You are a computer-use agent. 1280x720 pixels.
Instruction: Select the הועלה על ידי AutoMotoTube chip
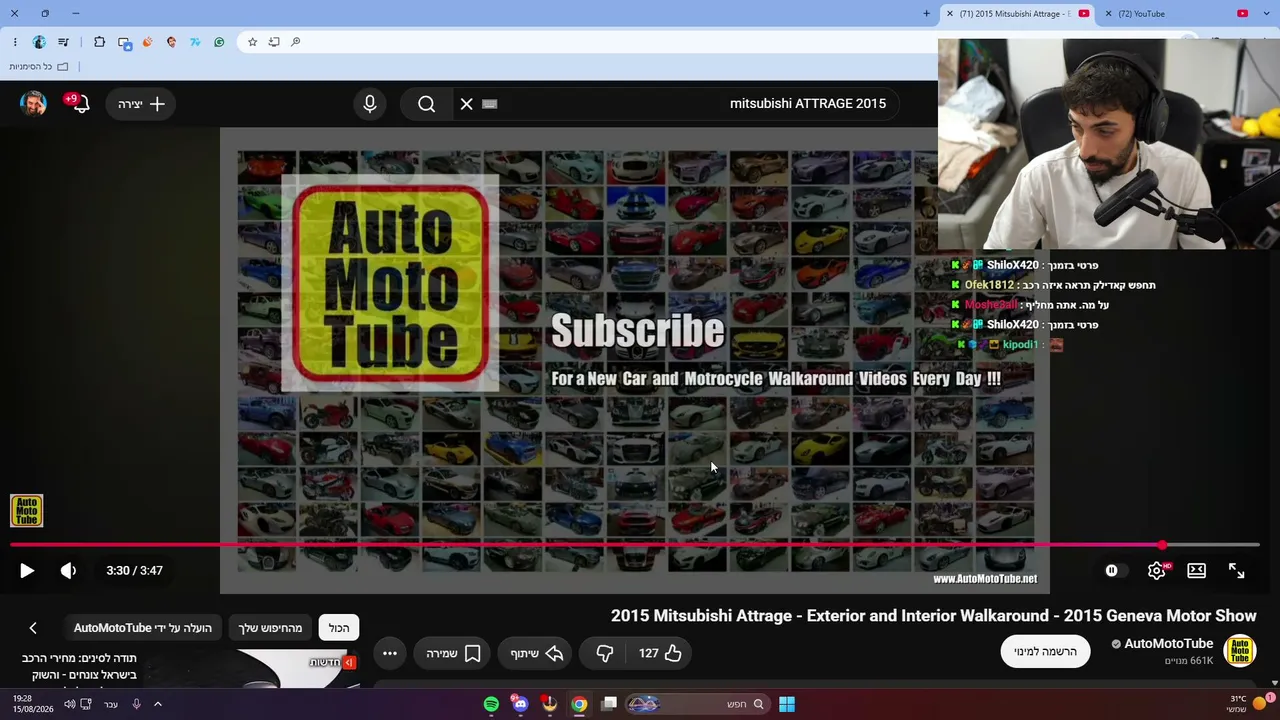tap(143, 628)
